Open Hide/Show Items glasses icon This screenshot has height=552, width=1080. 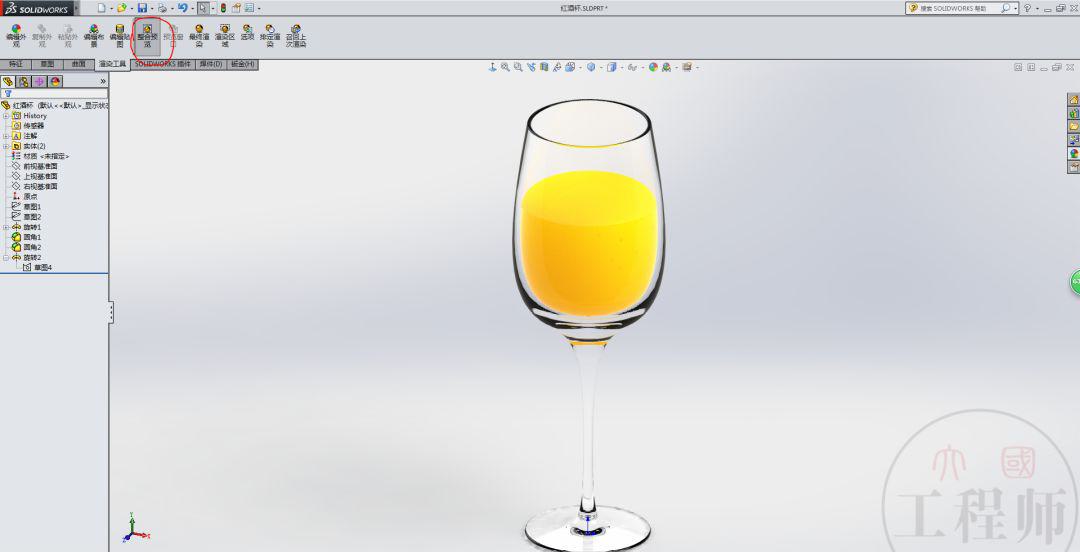tap(632, 67)
